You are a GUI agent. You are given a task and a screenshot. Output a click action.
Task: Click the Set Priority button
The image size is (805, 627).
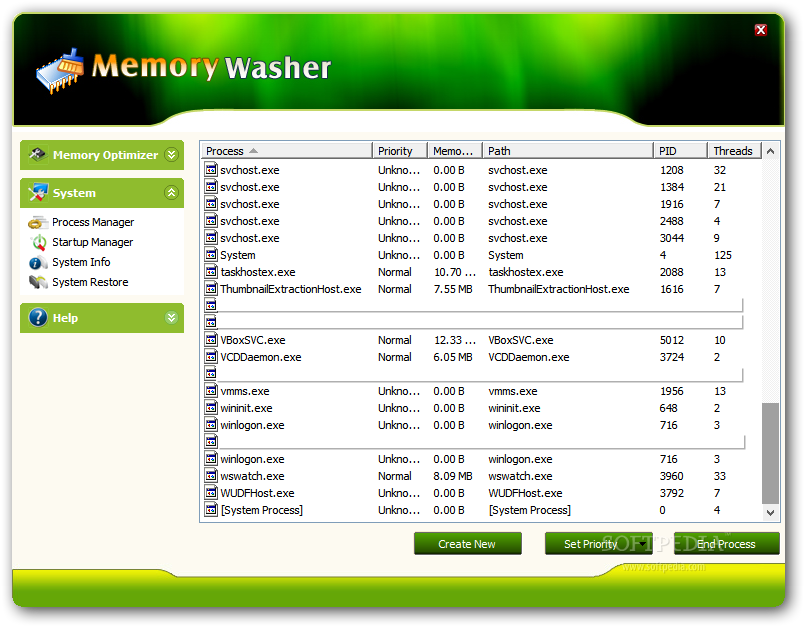(598, 544)
